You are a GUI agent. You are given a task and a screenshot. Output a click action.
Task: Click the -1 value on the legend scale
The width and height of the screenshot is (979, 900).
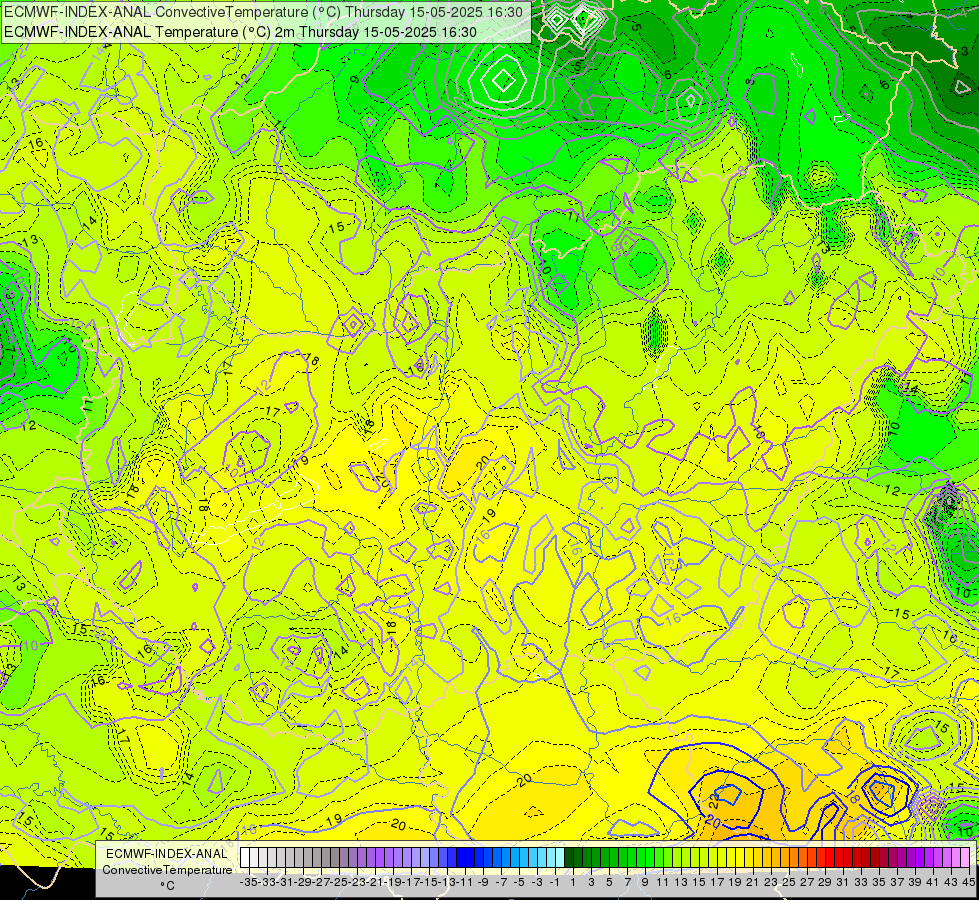(x=555, y=882)
